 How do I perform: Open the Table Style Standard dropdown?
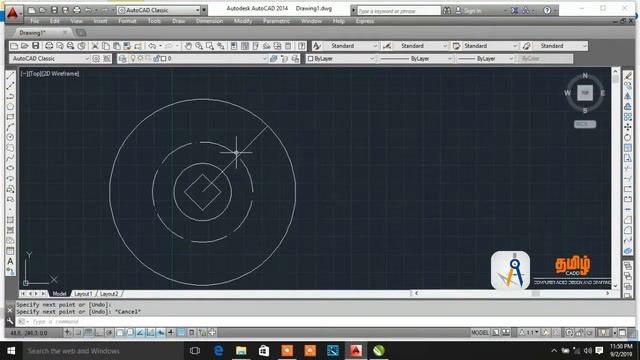(x=490, y=46)
